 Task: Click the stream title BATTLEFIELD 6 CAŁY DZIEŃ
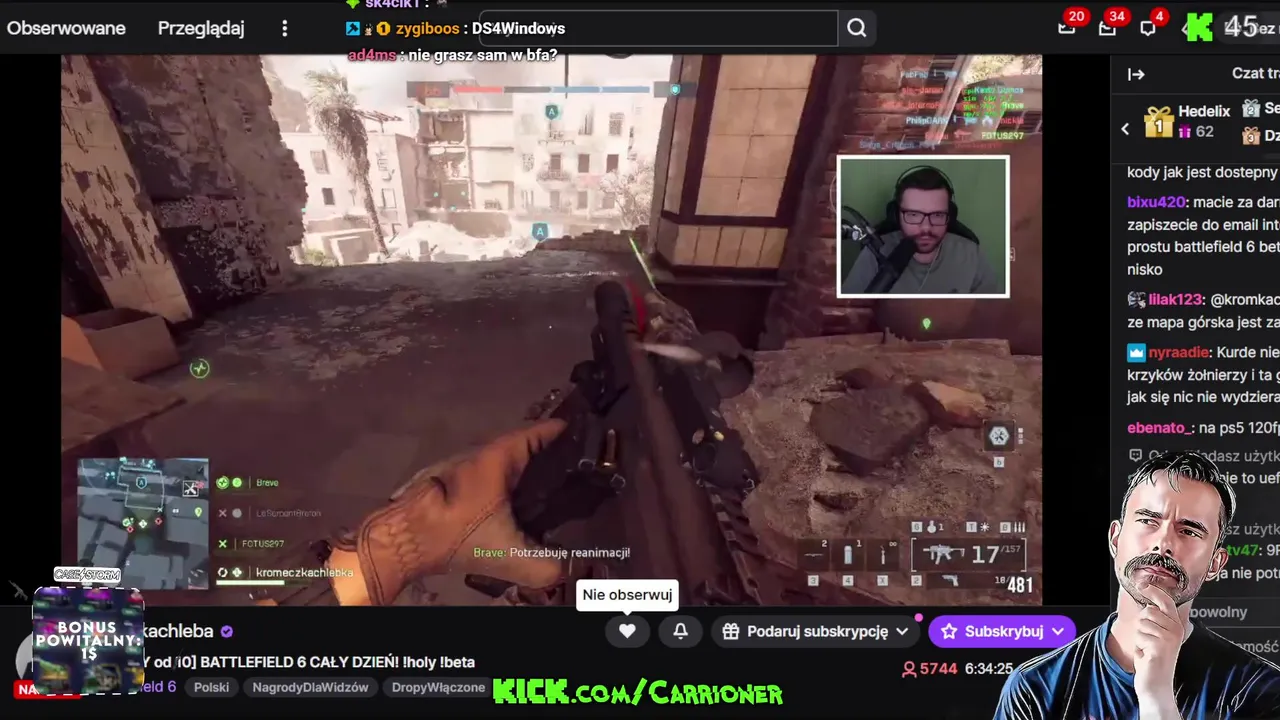(310, 662)
